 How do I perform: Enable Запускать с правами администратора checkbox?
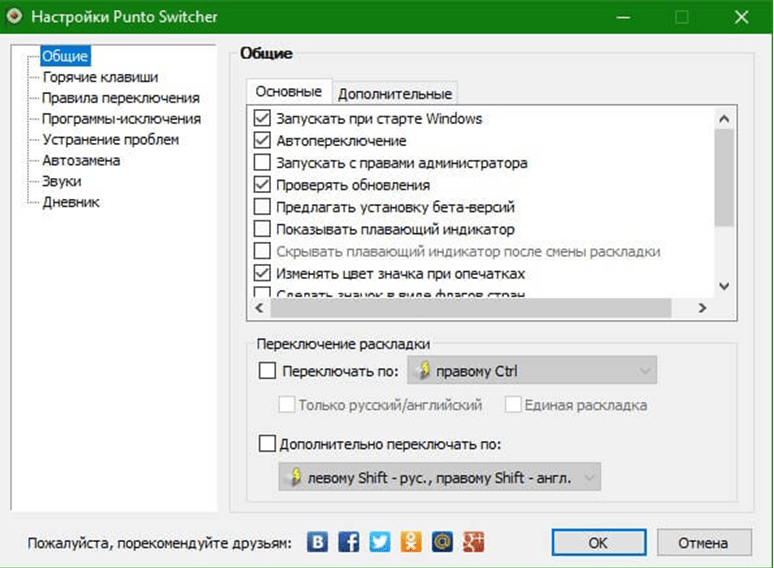point(263,163)
